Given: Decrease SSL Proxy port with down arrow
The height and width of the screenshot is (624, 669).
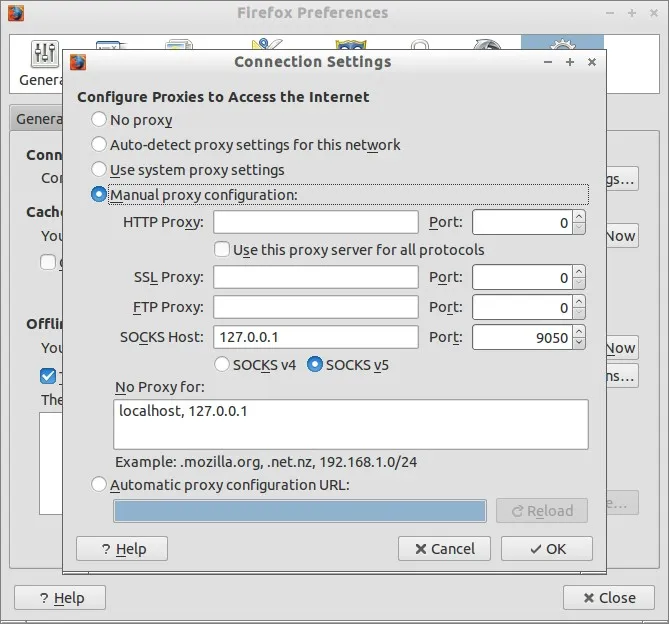Looking at the screenshot, I should pyautogui.click(x=579, y=283).
